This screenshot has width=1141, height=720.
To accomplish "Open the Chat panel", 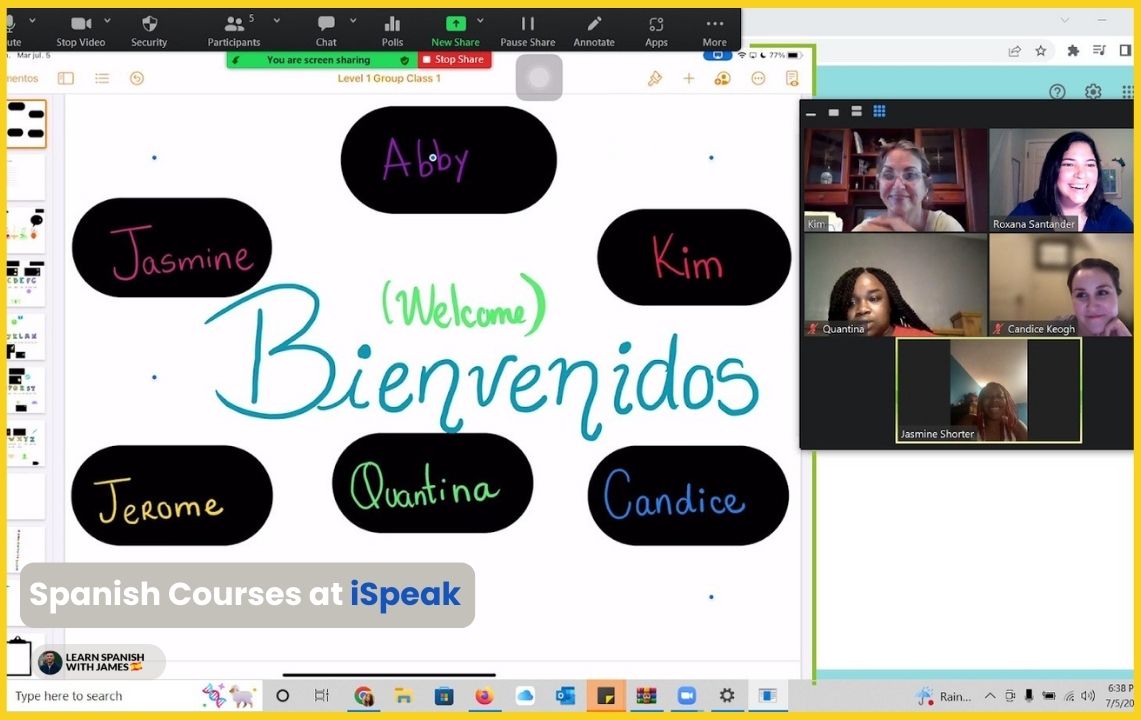I will [326, 29].
